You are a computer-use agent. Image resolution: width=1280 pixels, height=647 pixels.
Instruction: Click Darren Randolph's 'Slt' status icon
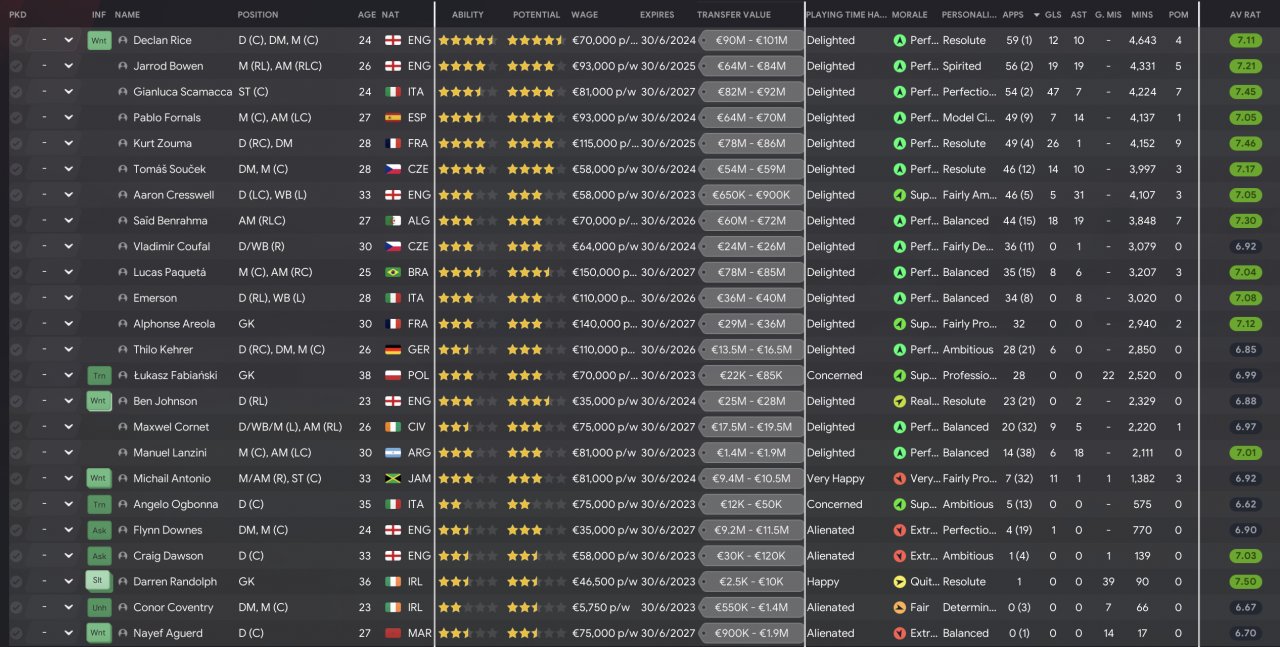[99, 581]
